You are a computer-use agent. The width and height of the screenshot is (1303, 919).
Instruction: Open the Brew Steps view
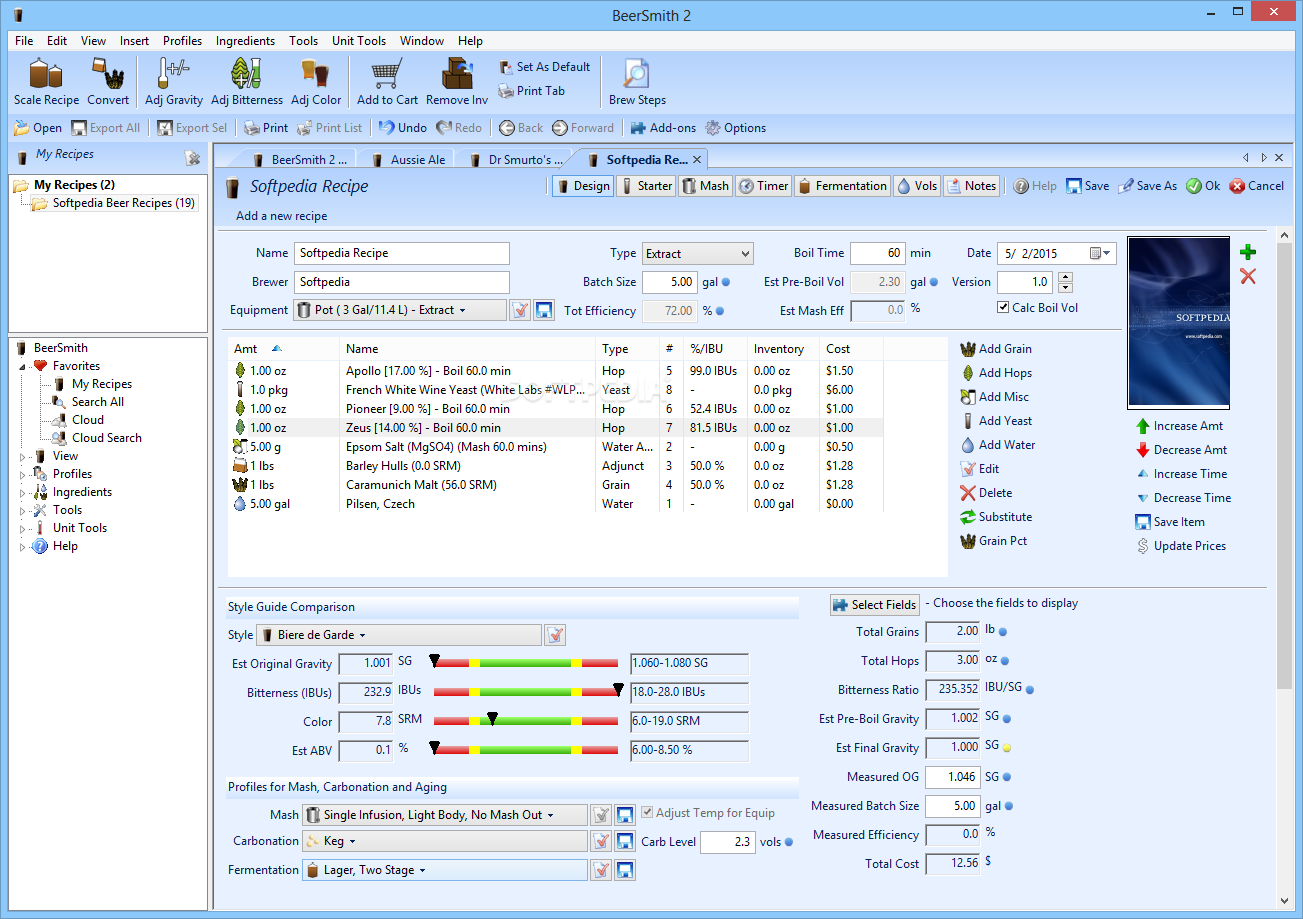pos(637,81)
